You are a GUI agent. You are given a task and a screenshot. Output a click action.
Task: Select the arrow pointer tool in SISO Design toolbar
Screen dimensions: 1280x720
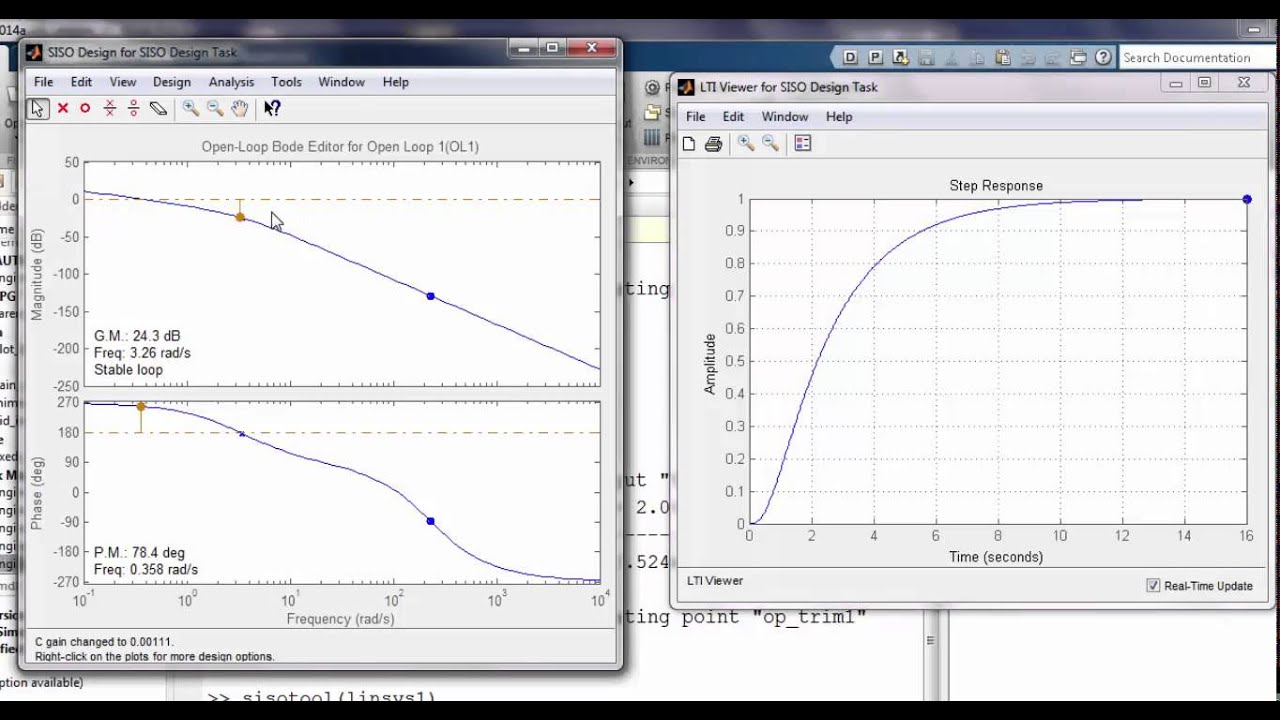38,108
